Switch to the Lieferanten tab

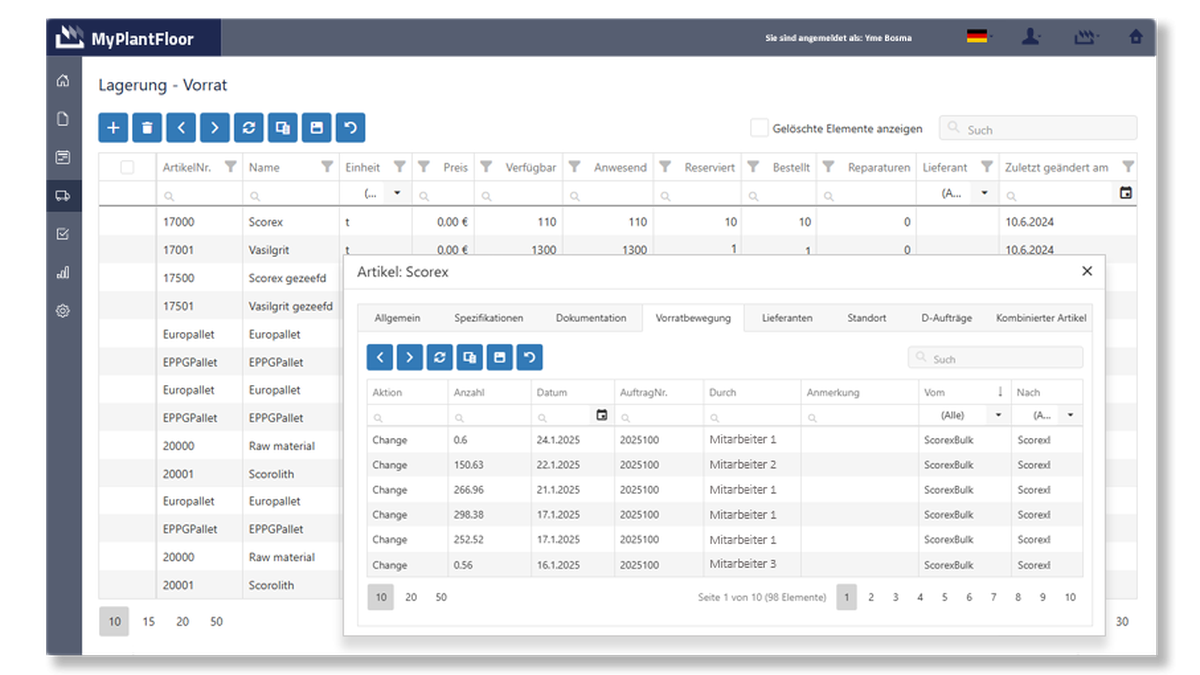[x=787, y=318]
